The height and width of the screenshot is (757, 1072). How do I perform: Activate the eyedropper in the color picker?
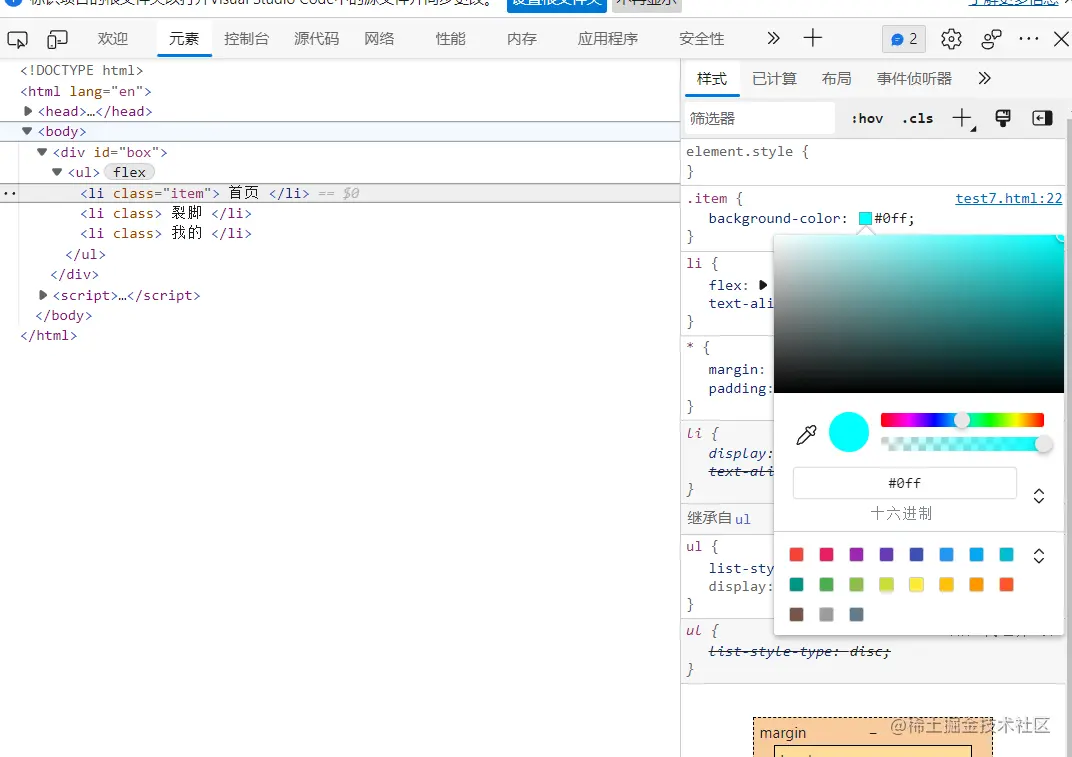coord(806,434)
